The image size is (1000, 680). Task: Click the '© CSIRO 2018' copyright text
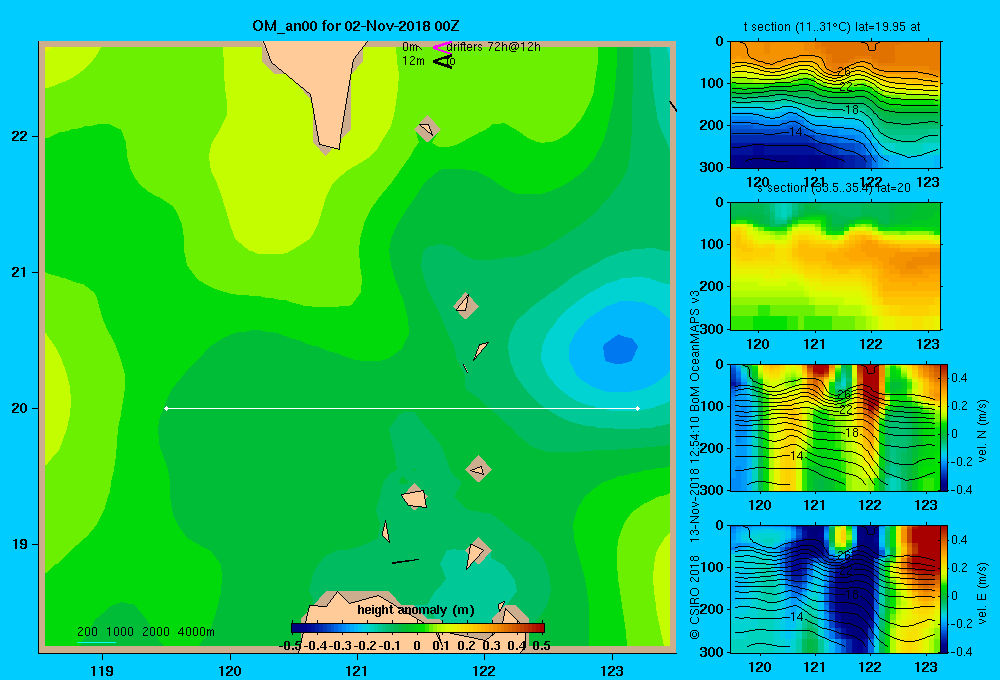[x=695, y=597]
